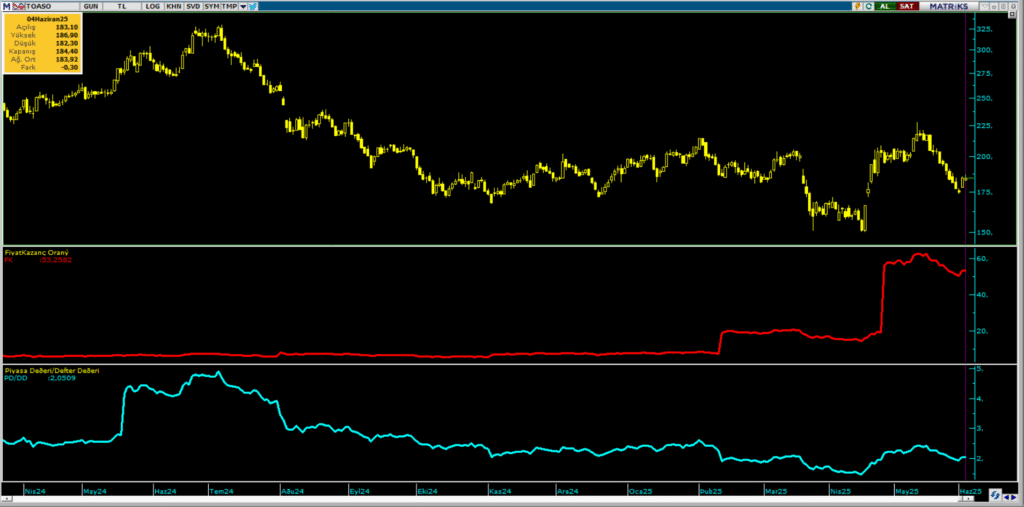Image resolution: width=1024 pixels, height=507 pixels.
Task: Click the right blue arrow to move the chart forward
Action: point(1014,497)
